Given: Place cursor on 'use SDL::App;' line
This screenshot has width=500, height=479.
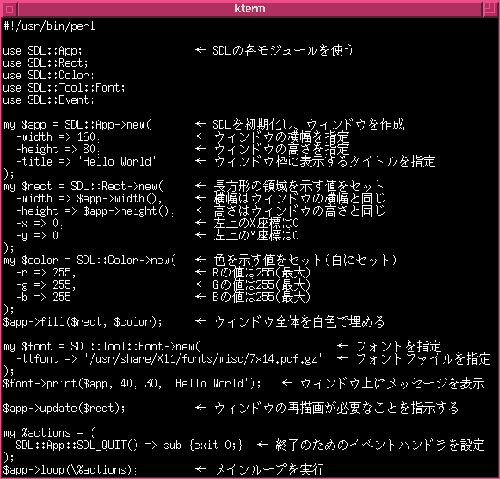Looking at the screenshot, I should point(42,51).
